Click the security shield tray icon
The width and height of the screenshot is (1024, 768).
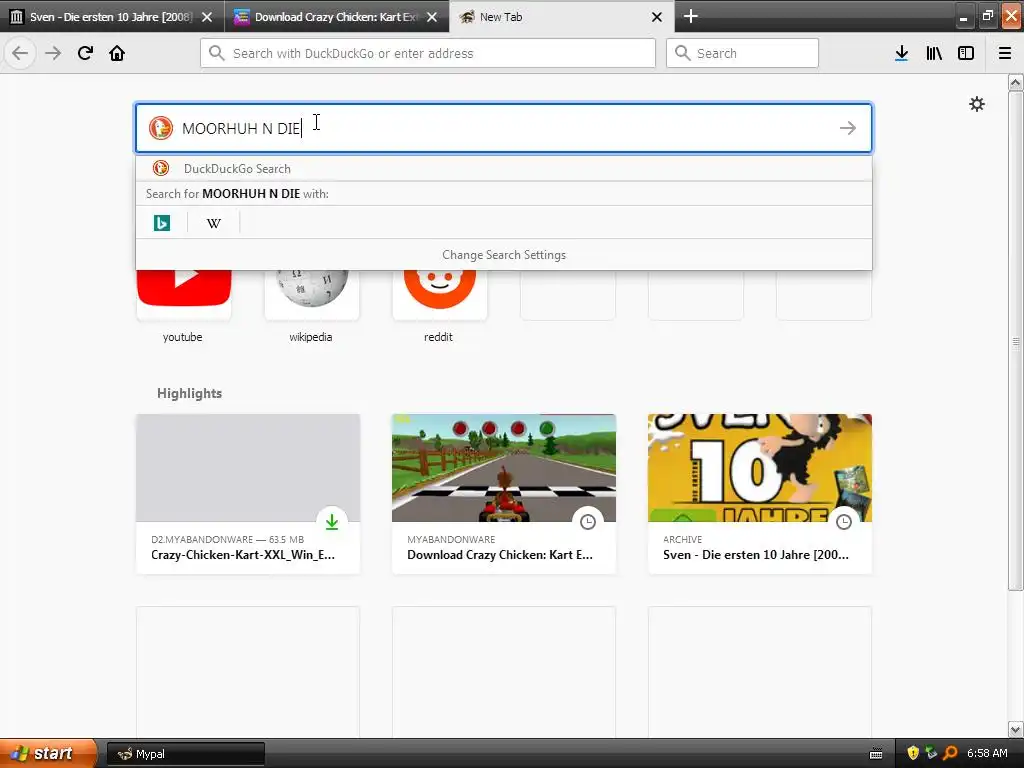coord(913,754)
